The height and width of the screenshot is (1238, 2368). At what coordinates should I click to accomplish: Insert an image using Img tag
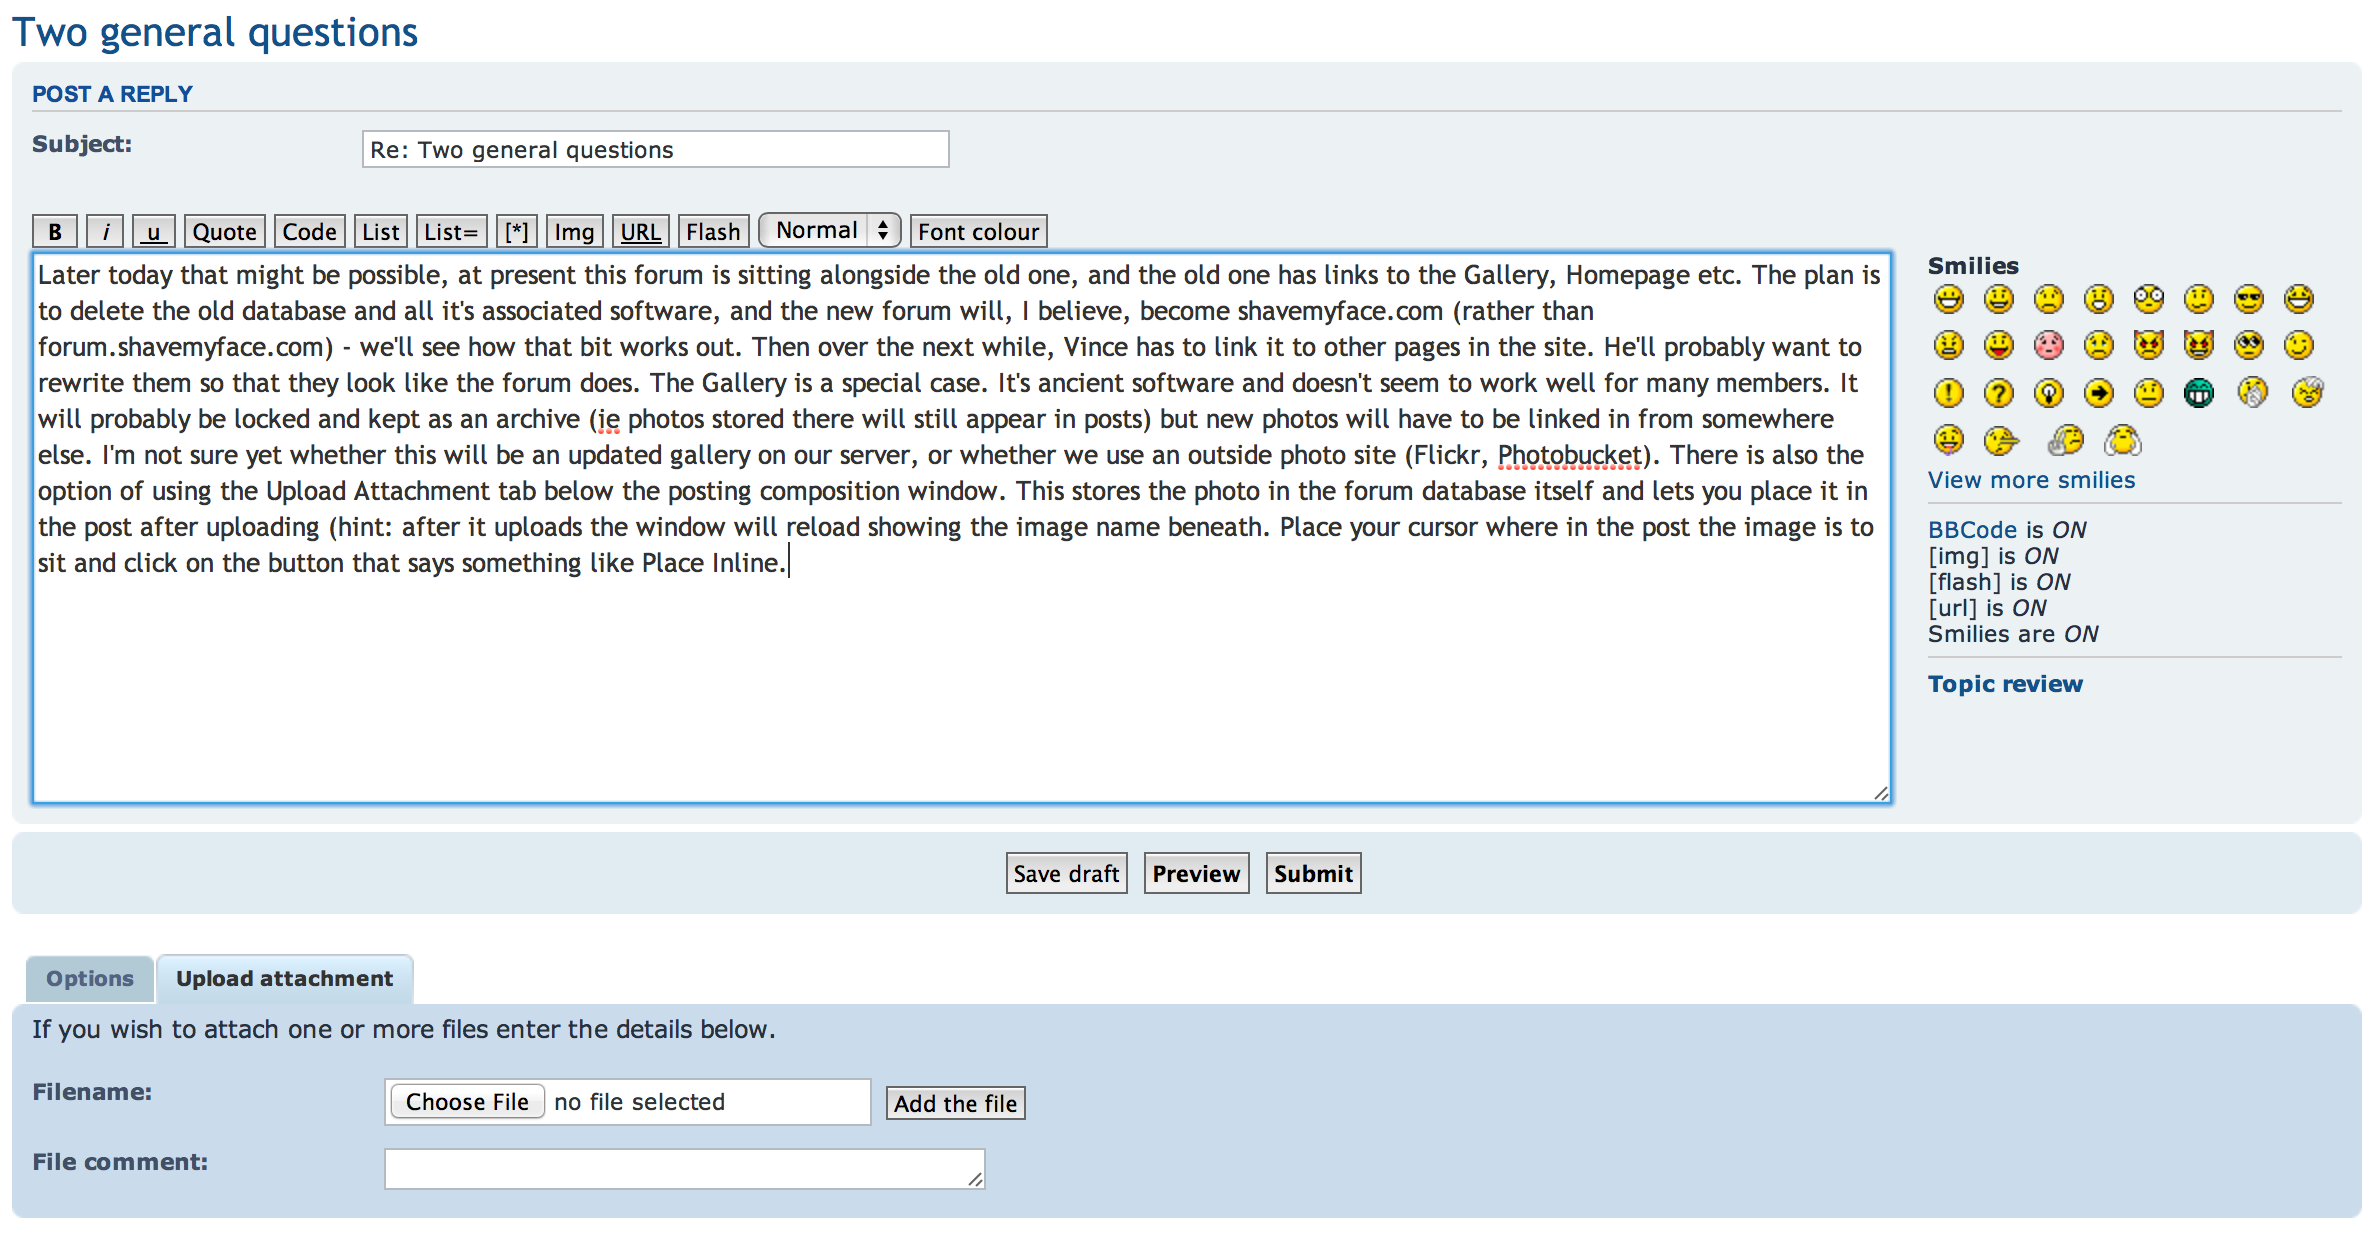[572, 230]
